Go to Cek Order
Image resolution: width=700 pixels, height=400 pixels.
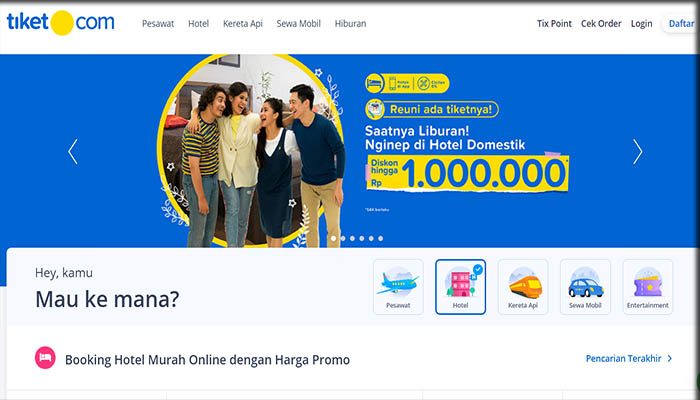click(x=601, y=24)
